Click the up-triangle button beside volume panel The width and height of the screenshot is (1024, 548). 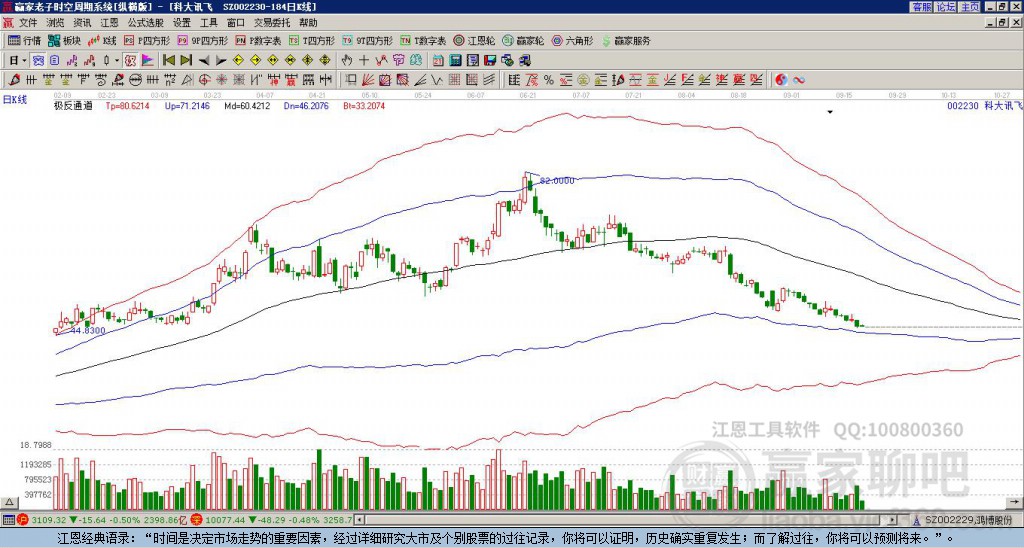[x=9, y=502]
